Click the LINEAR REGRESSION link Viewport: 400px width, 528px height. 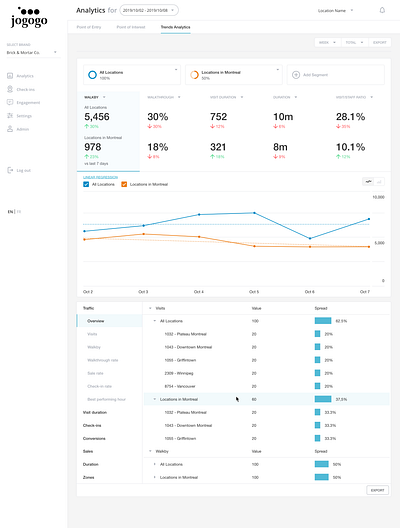(100, 177)
